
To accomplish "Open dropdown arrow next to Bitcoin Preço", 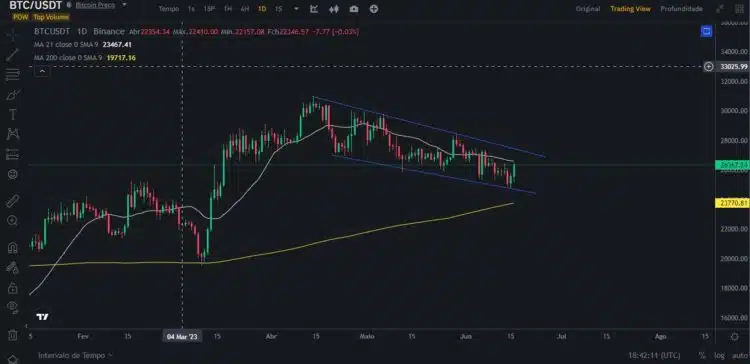I will (x=124, y=4).
